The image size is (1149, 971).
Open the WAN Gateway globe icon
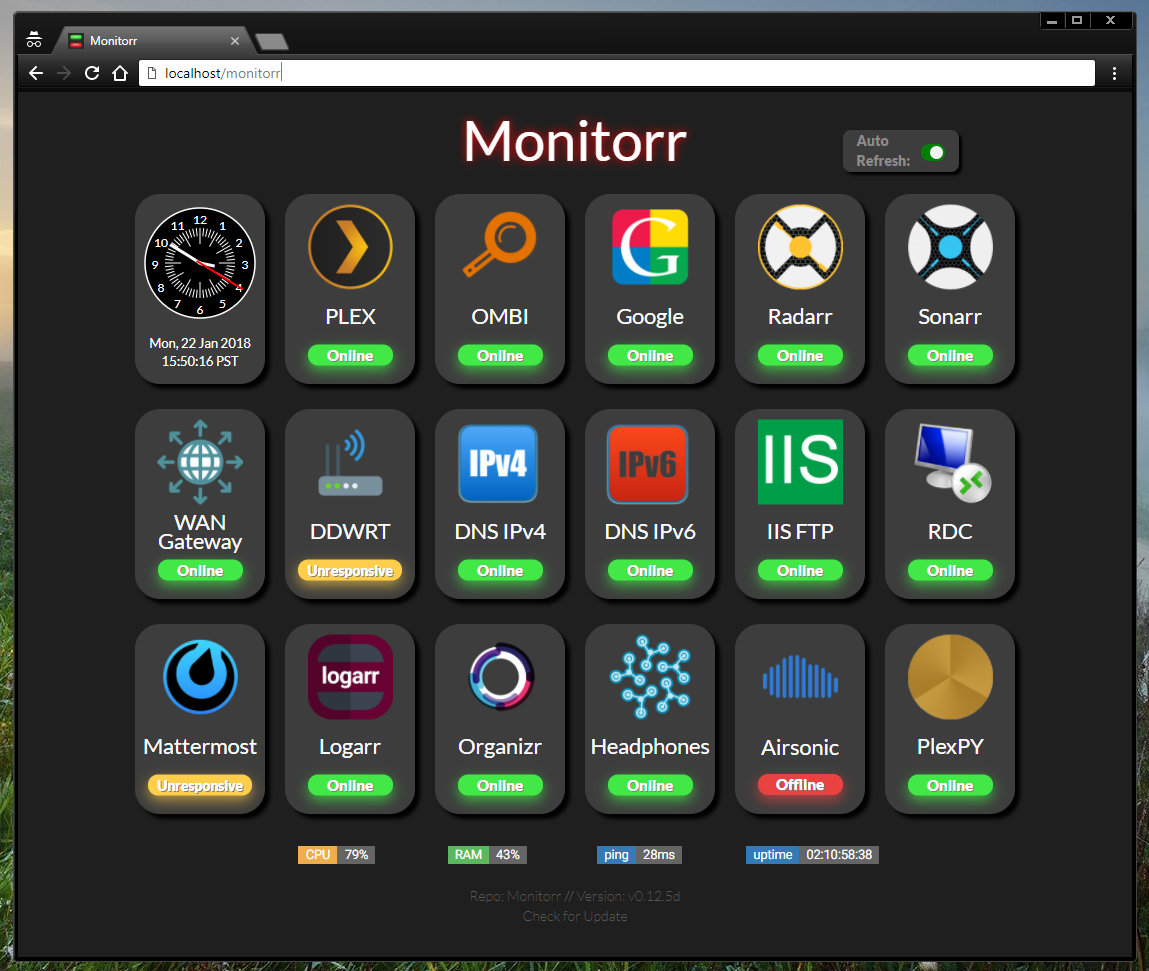[x=200, y=462]
